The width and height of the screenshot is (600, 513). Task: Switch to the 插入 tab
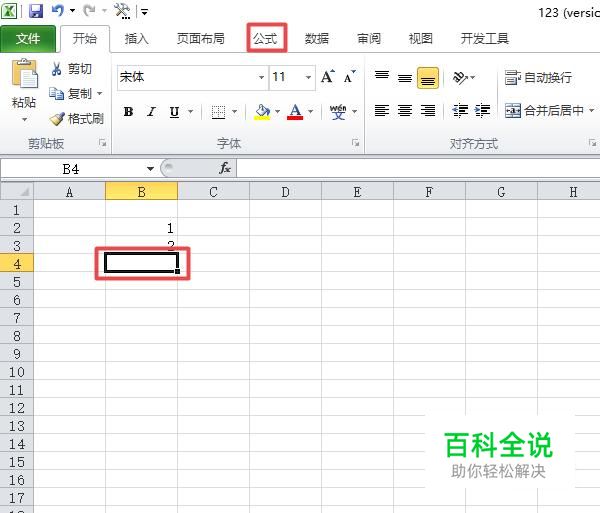pos(137,39)
